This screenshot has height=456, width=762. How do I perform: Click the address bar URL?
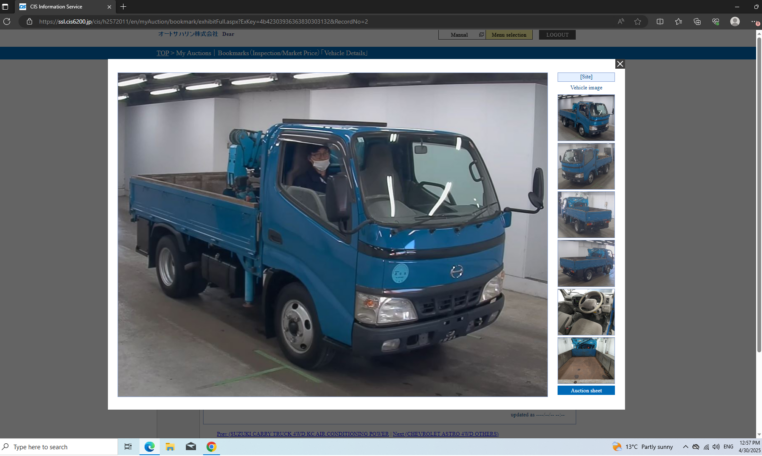203,21
